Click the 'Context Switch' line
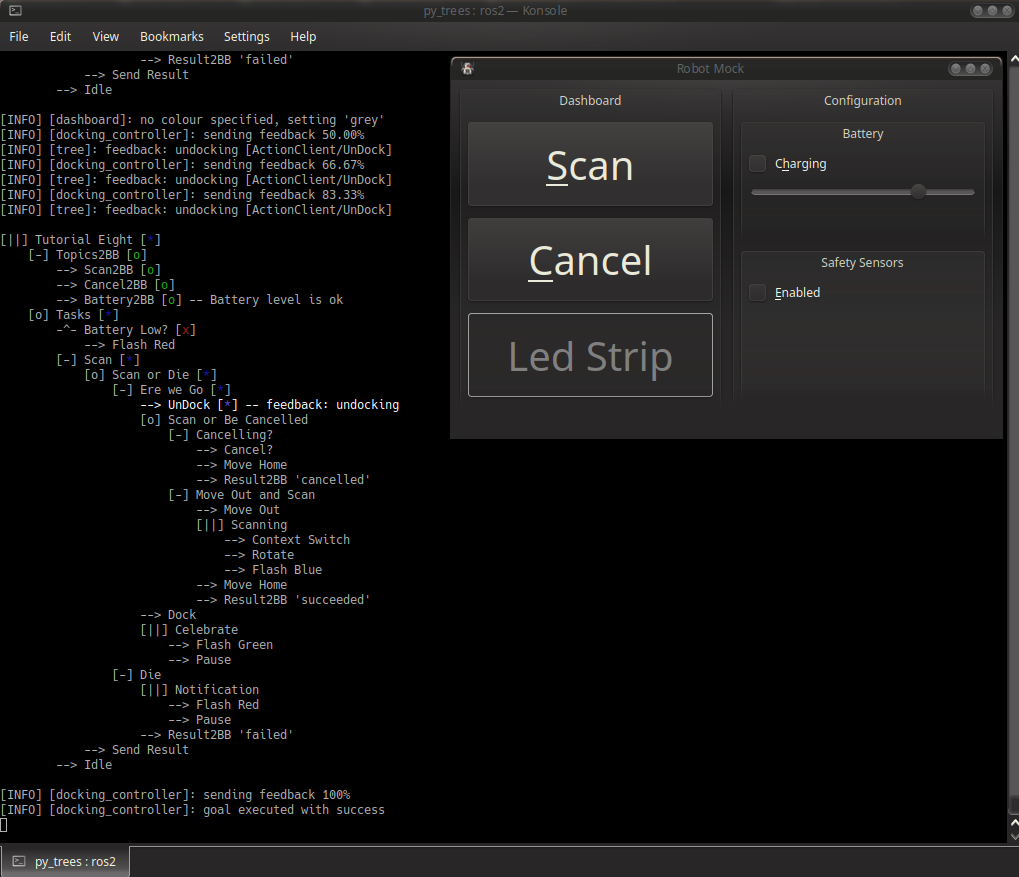Image resolution: width=1019 pixels, height=877 pixels. pyautogui.click(x=287, y=540)
